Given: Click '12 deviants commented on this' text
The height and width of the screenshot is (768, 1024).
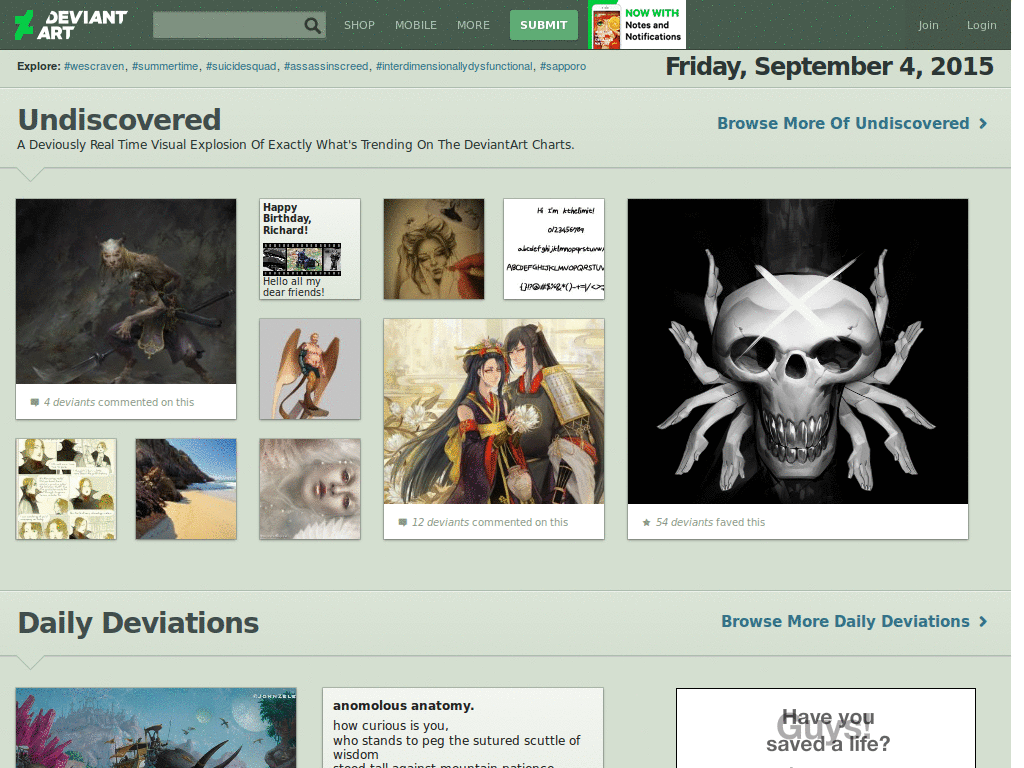Looking at the screenshot, I should pyautogui.click(x=490, y=522).
